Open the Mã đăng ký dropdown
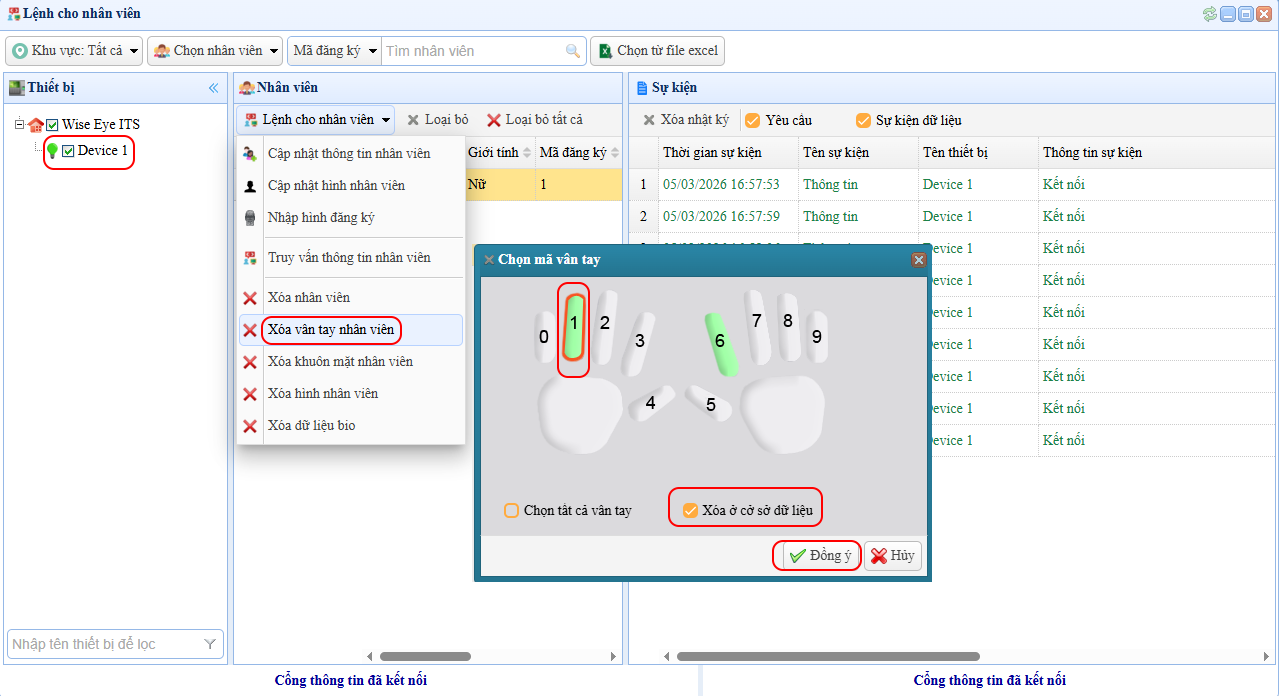 tap(334, 51)
